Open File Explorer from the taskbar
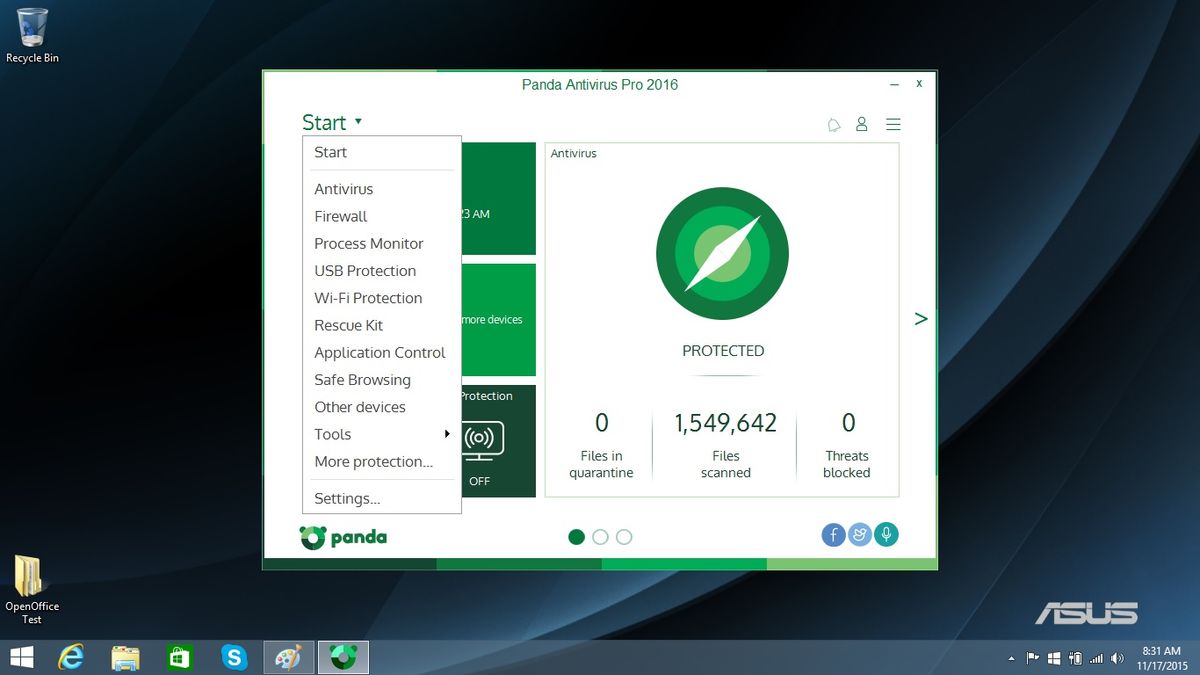Viewport: 1200px width, 675px height. pyautogui.click(x=125, y=657)
